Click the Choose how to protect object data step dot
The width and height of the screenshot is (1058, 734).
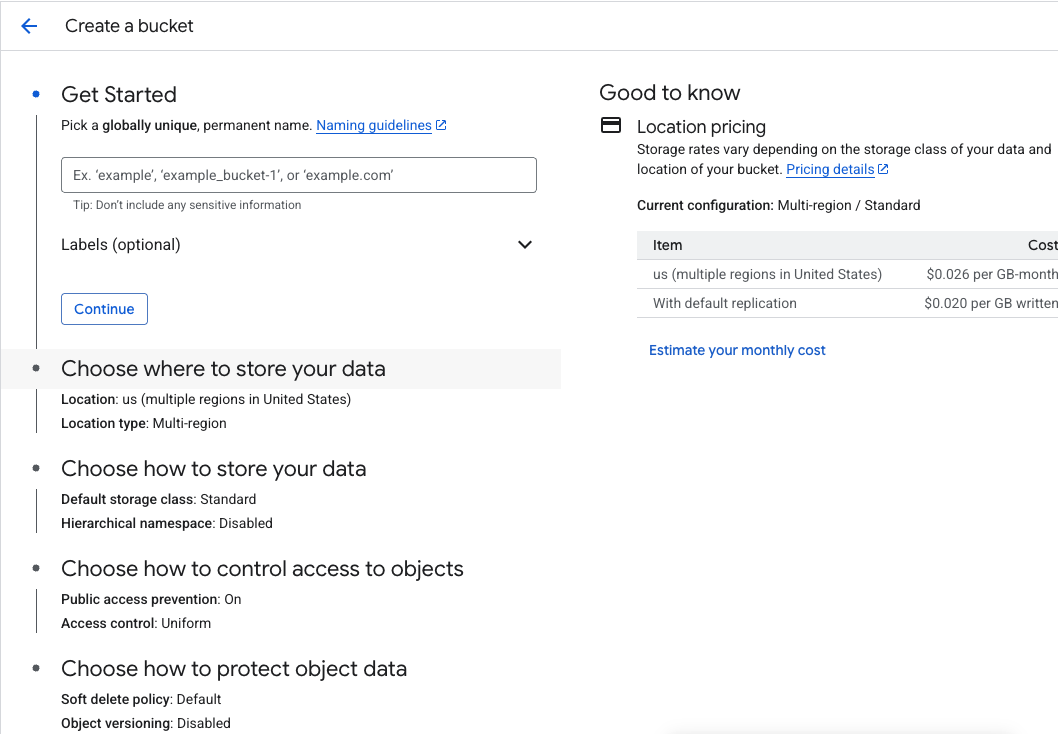[35, 668]
